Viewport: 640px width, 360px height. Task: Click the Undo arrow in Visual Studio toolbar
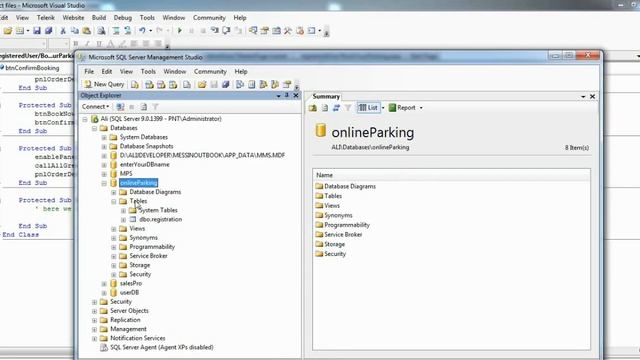[x=142, y=31]
